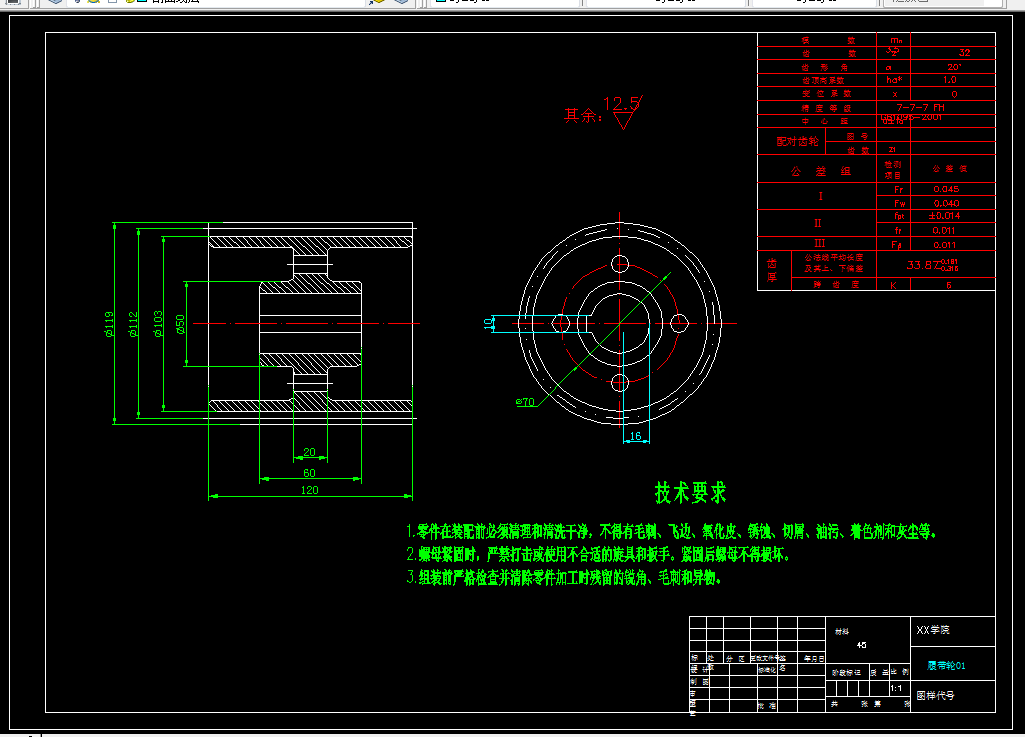Select the 履带轮01 part name
The width and height of the screenshot is (1025, 737).
click(946, 666)
